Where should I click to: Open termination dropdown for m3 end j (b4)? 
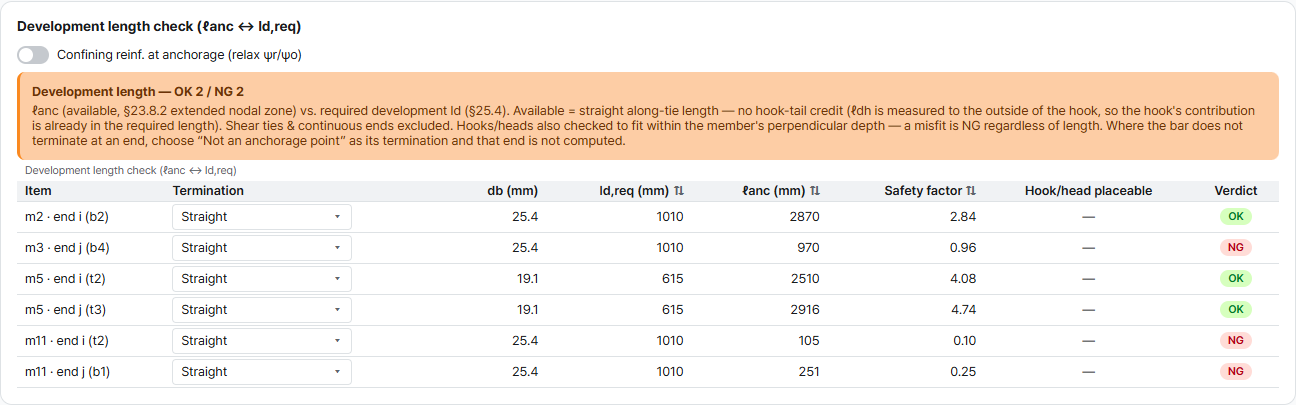(262, 248)
